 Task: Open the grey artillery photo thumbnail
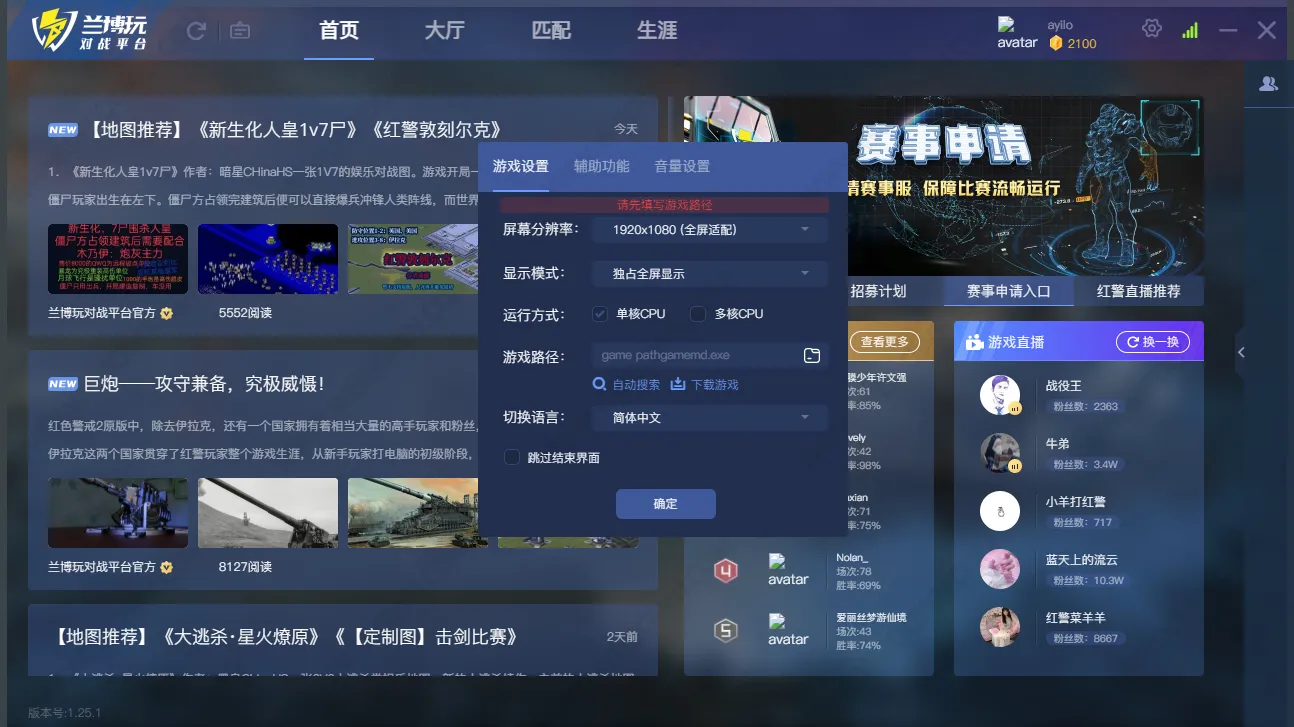[x=268, y=513]
